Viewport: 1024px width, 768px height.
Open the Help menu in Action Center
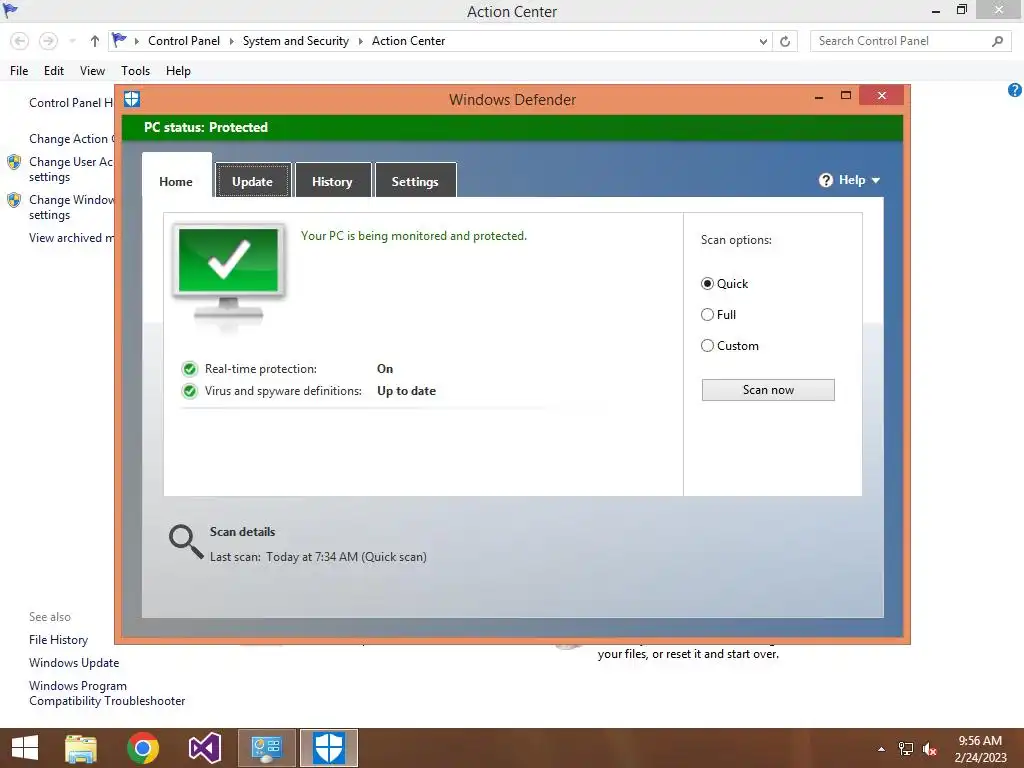coord(178,71)
